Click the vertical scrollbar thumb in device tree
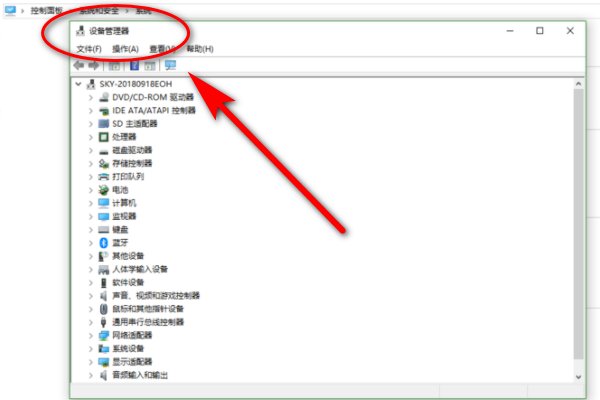Image resolution: width=600 pixels, height=400 pixels. pyautogui.click(x=578, y=224)
